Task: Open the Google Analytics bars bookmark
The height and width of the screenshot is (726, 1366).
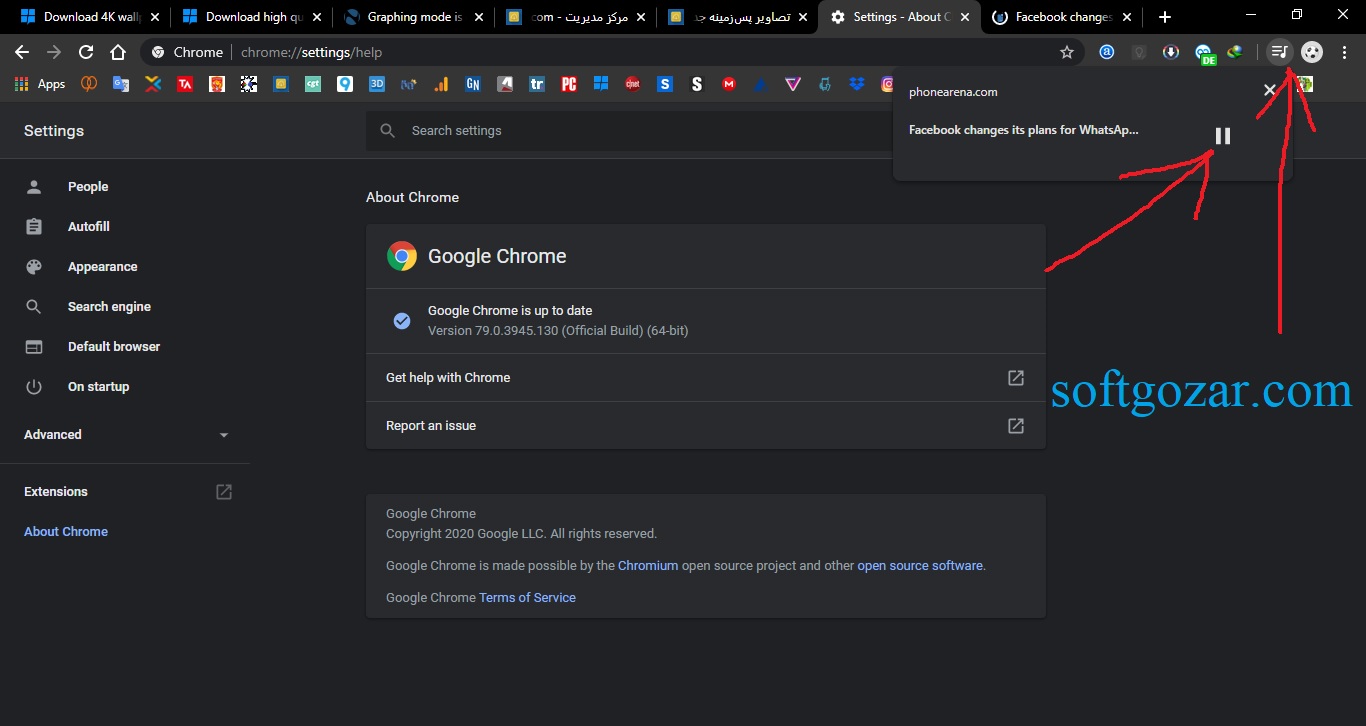Action: click(441, 84)
